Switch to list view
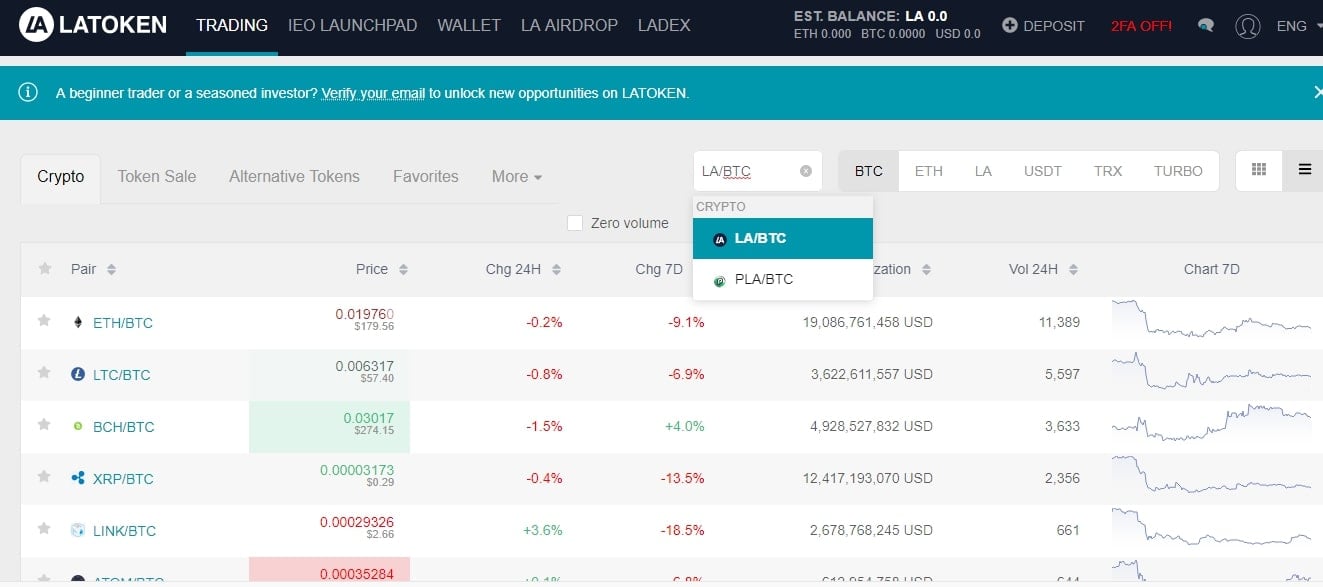The height and width of the screenshot is (587, 1323). tap(1304, 170)
